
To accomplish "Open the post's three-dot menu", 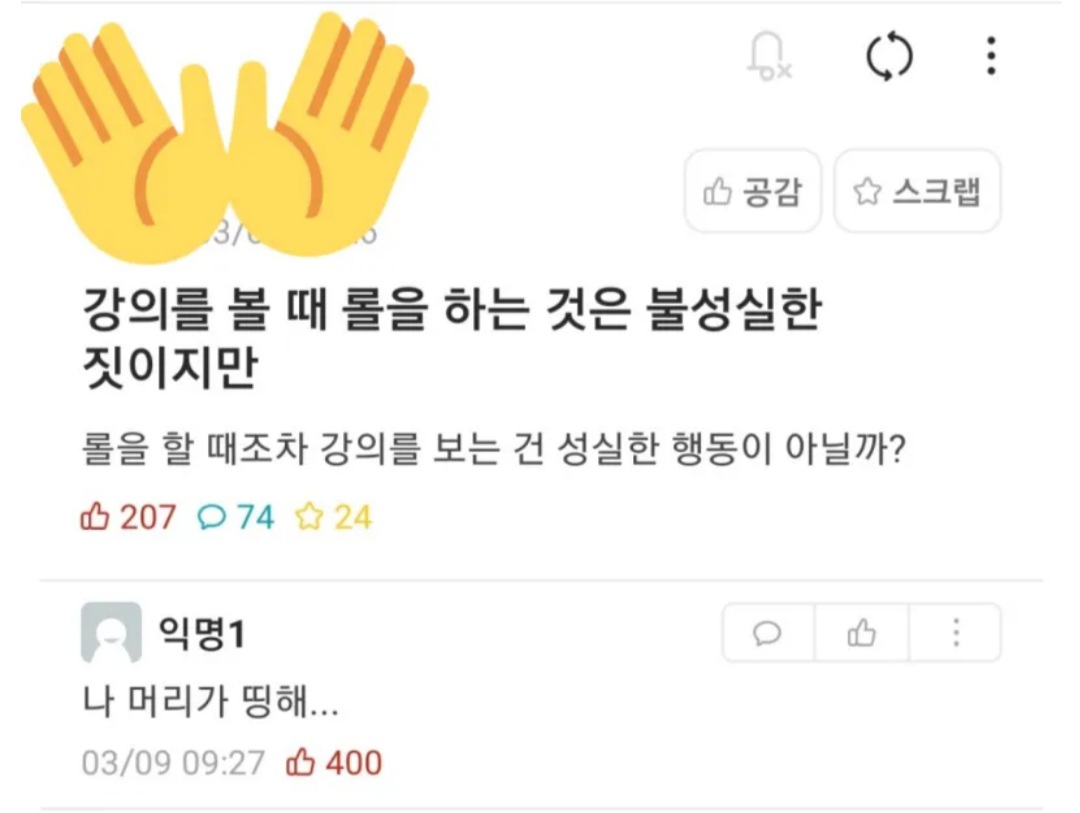I will 991,56.
